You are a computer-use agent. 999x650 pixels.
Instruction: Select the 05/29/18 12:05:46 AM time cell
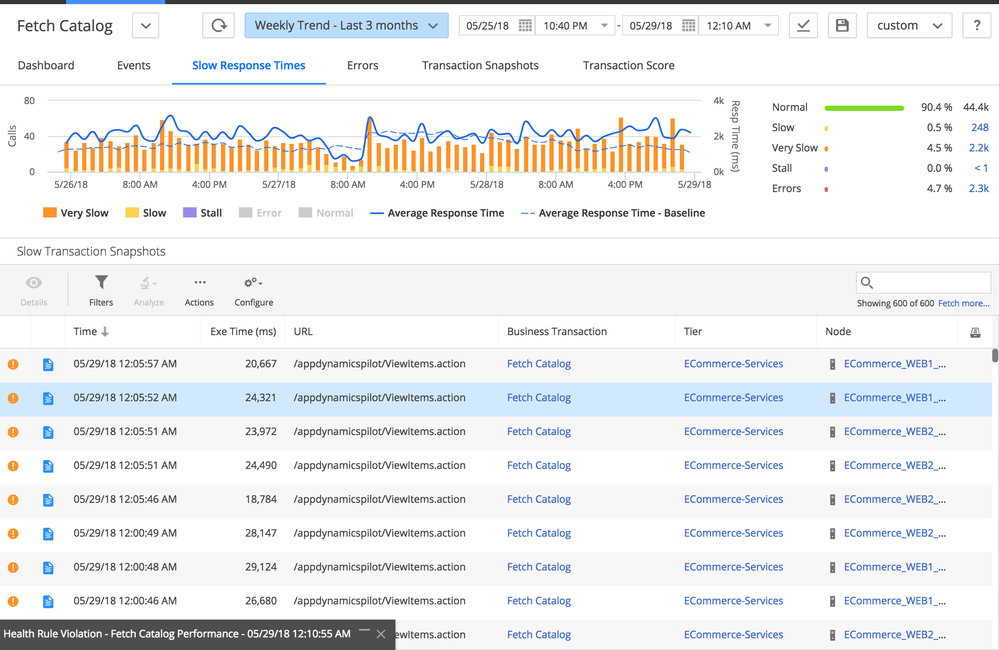click(125, 499)
